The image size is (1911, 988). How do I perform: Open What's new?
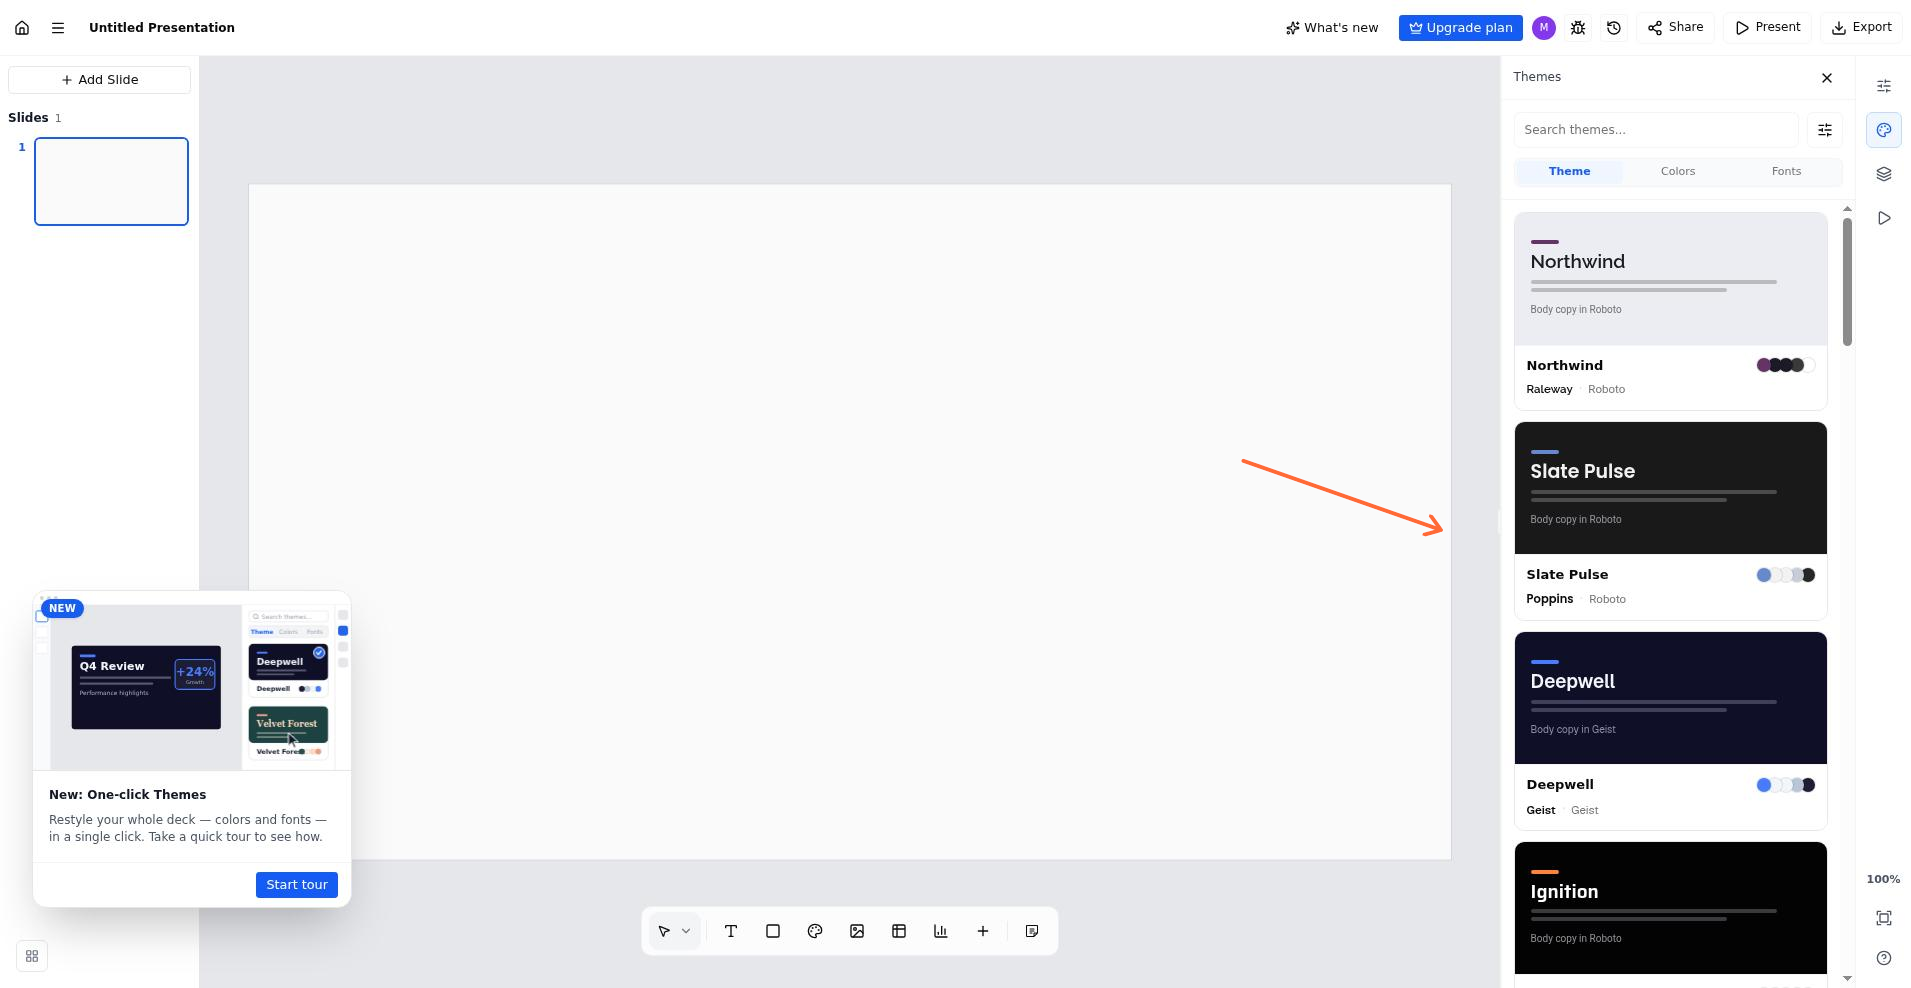(x=1332, y=28)
